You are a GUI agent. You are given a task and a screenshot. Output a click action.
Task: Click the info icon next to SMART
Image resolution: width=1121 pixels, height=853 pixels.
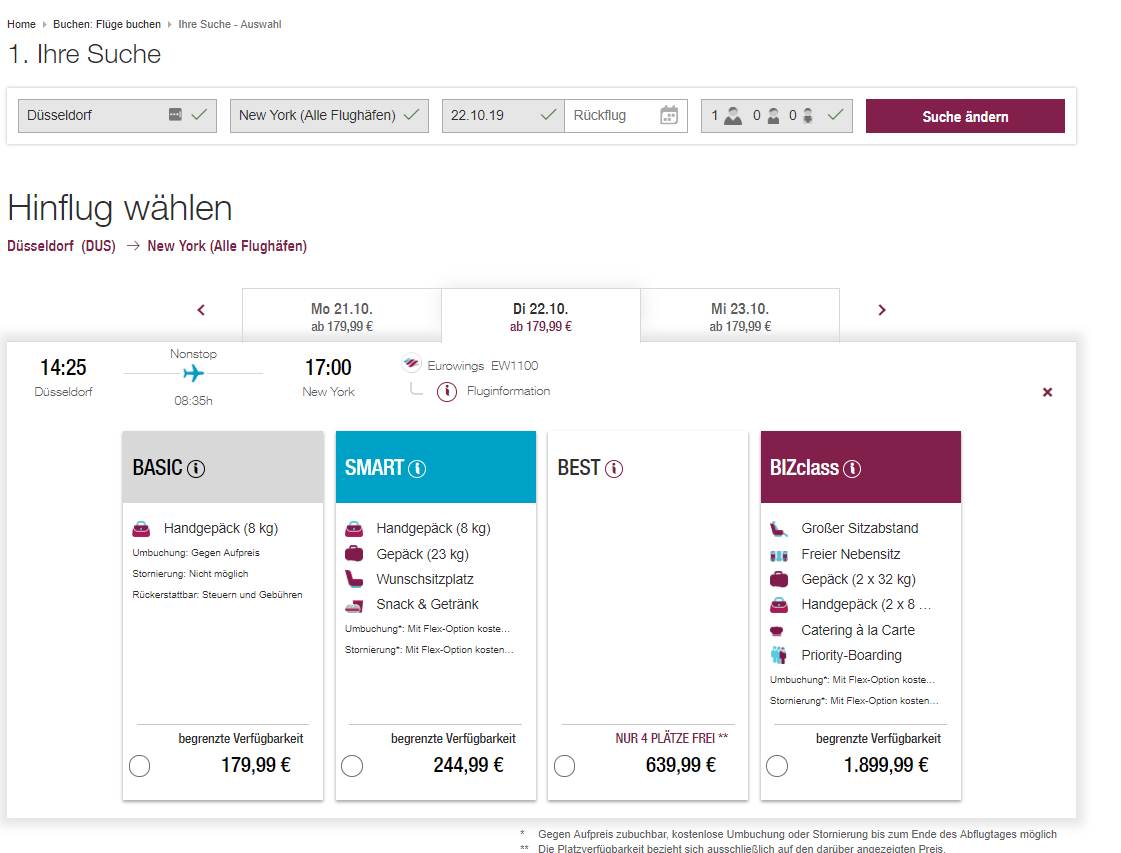tap(417, 468)
